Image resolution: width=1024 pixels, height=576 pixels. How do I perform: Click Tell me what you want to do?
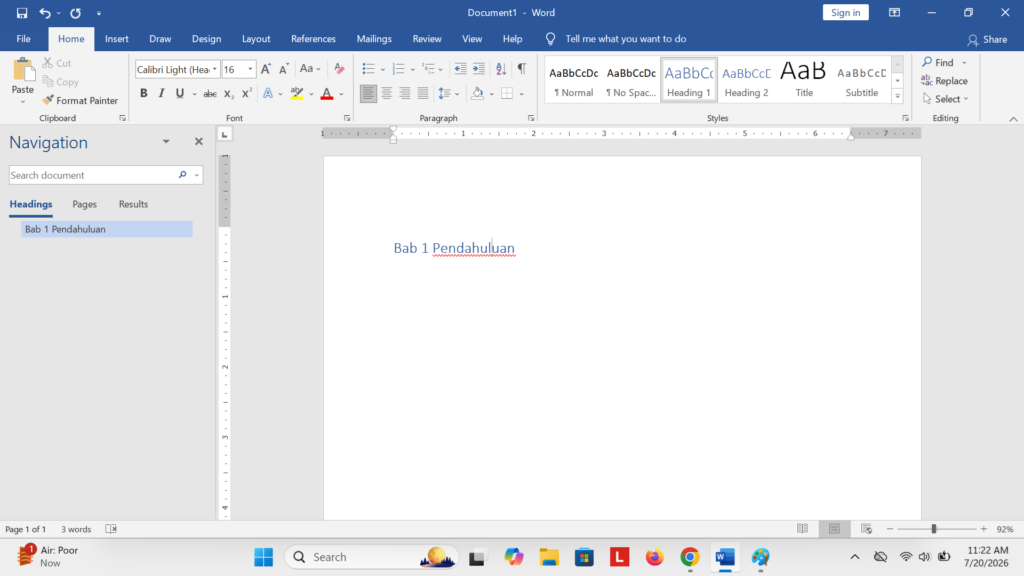[x=625, y=39]
